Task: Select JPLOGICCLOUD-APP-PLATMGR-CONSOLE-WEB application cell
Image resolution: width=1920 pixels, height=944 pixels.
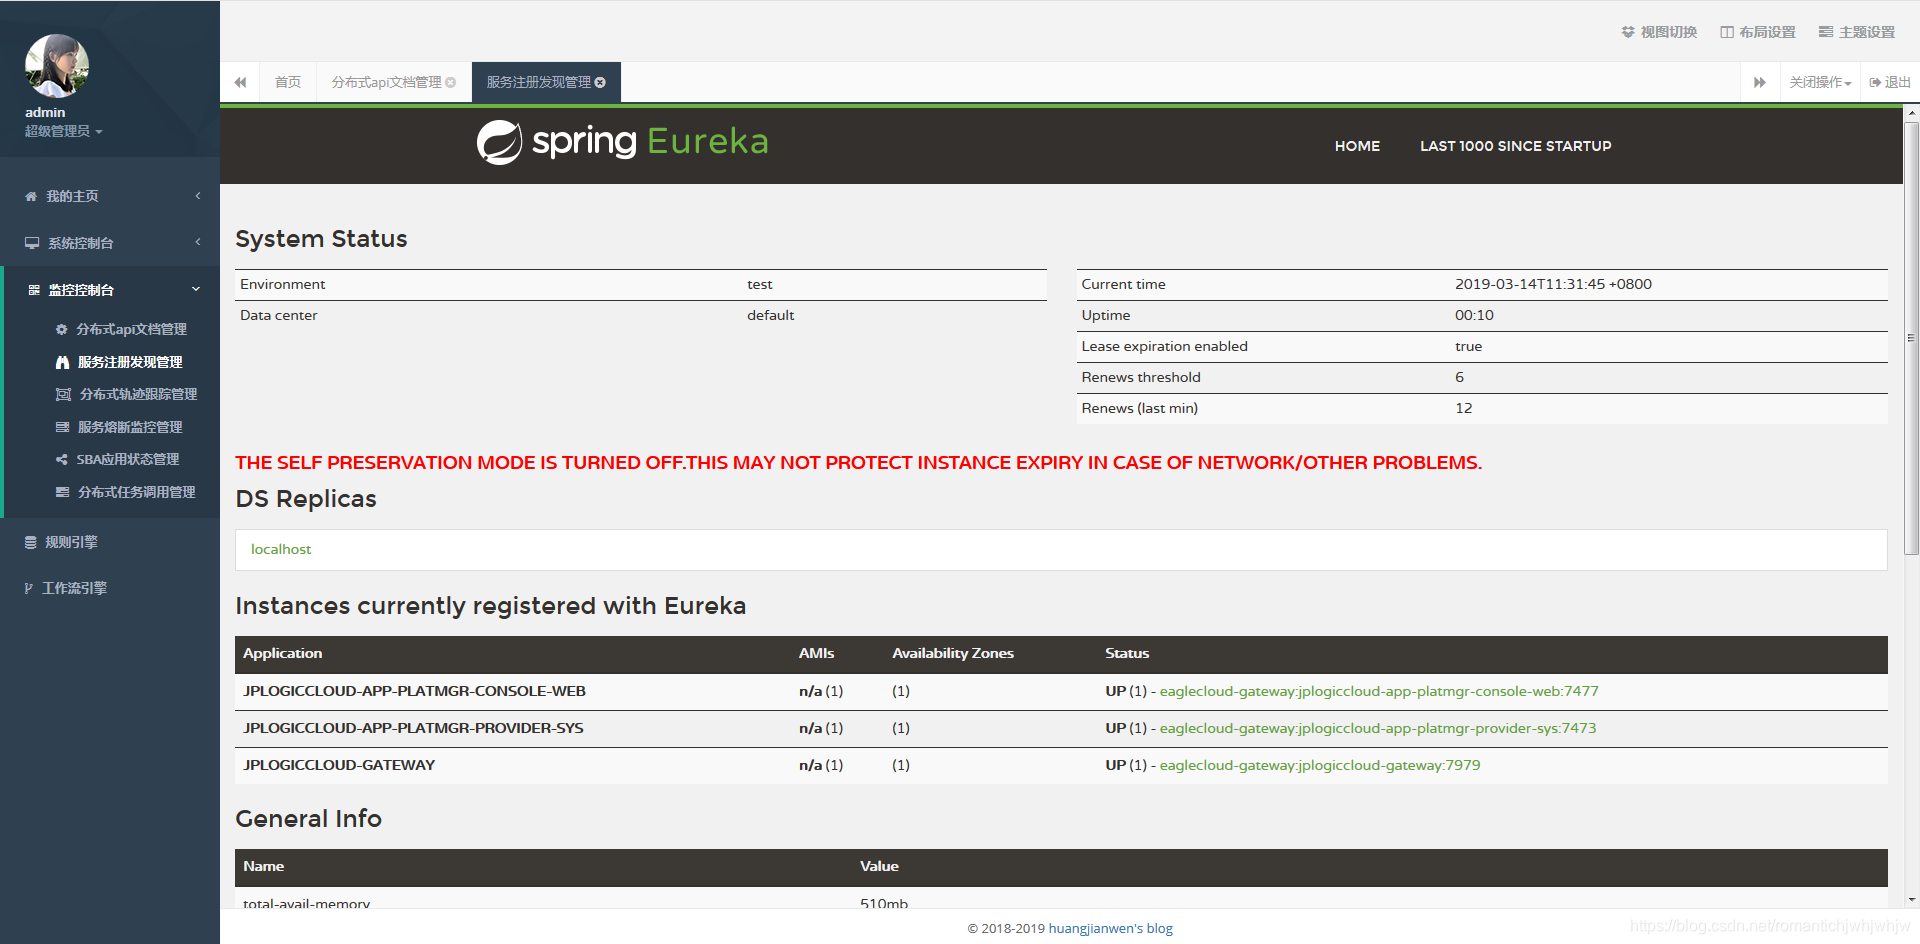Action: pos(414,691)
